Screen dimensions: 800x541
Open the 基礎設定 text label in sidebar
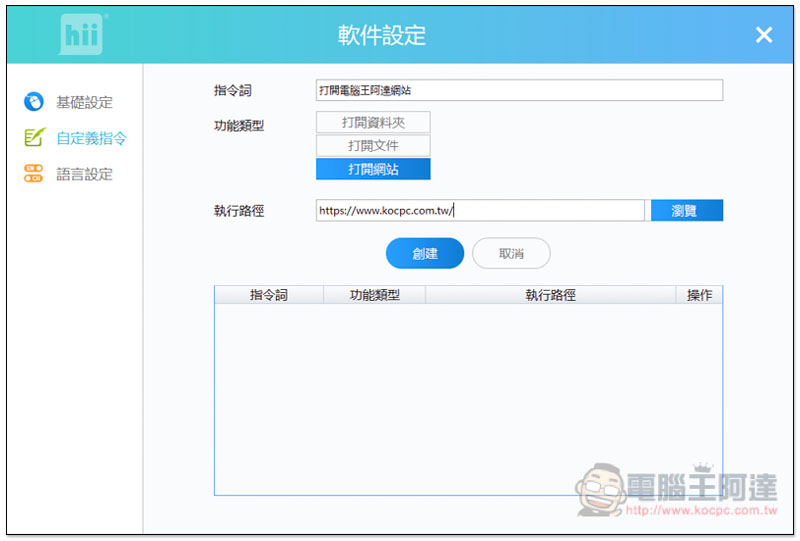click(x=84, y=102)
